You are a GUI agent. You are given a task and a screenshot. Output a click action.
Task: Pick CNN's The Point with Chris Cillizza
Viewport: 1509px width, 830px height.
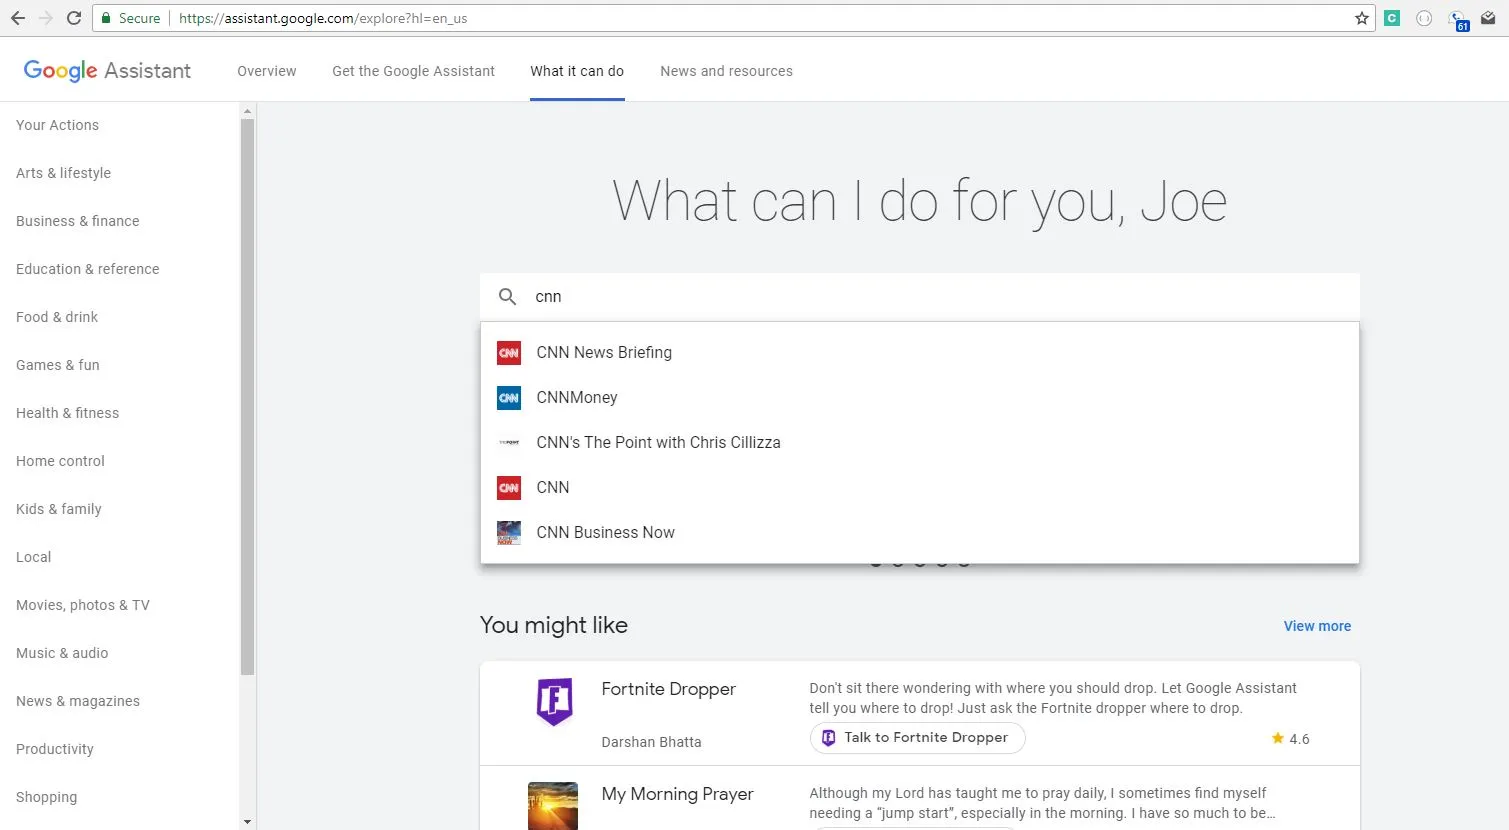(x=920, y=443)
